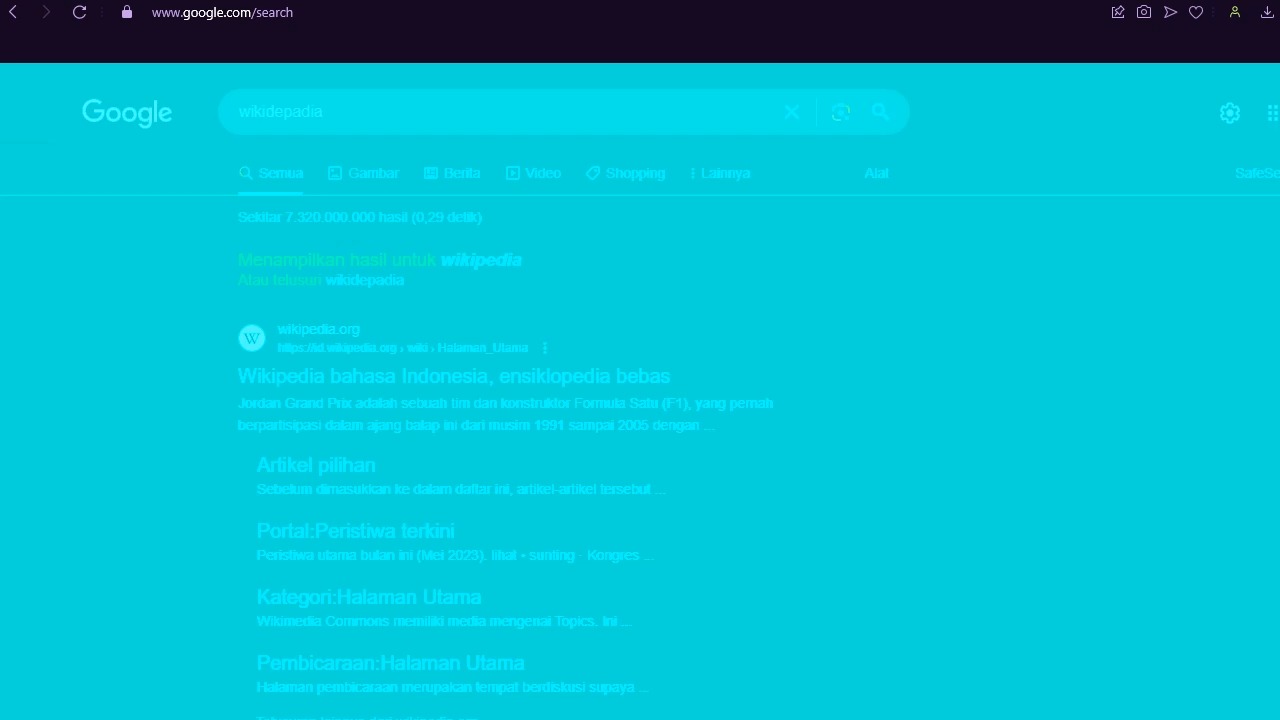
Task: Bookmark page with the heart icon
Action: (x=1196, y=12)
